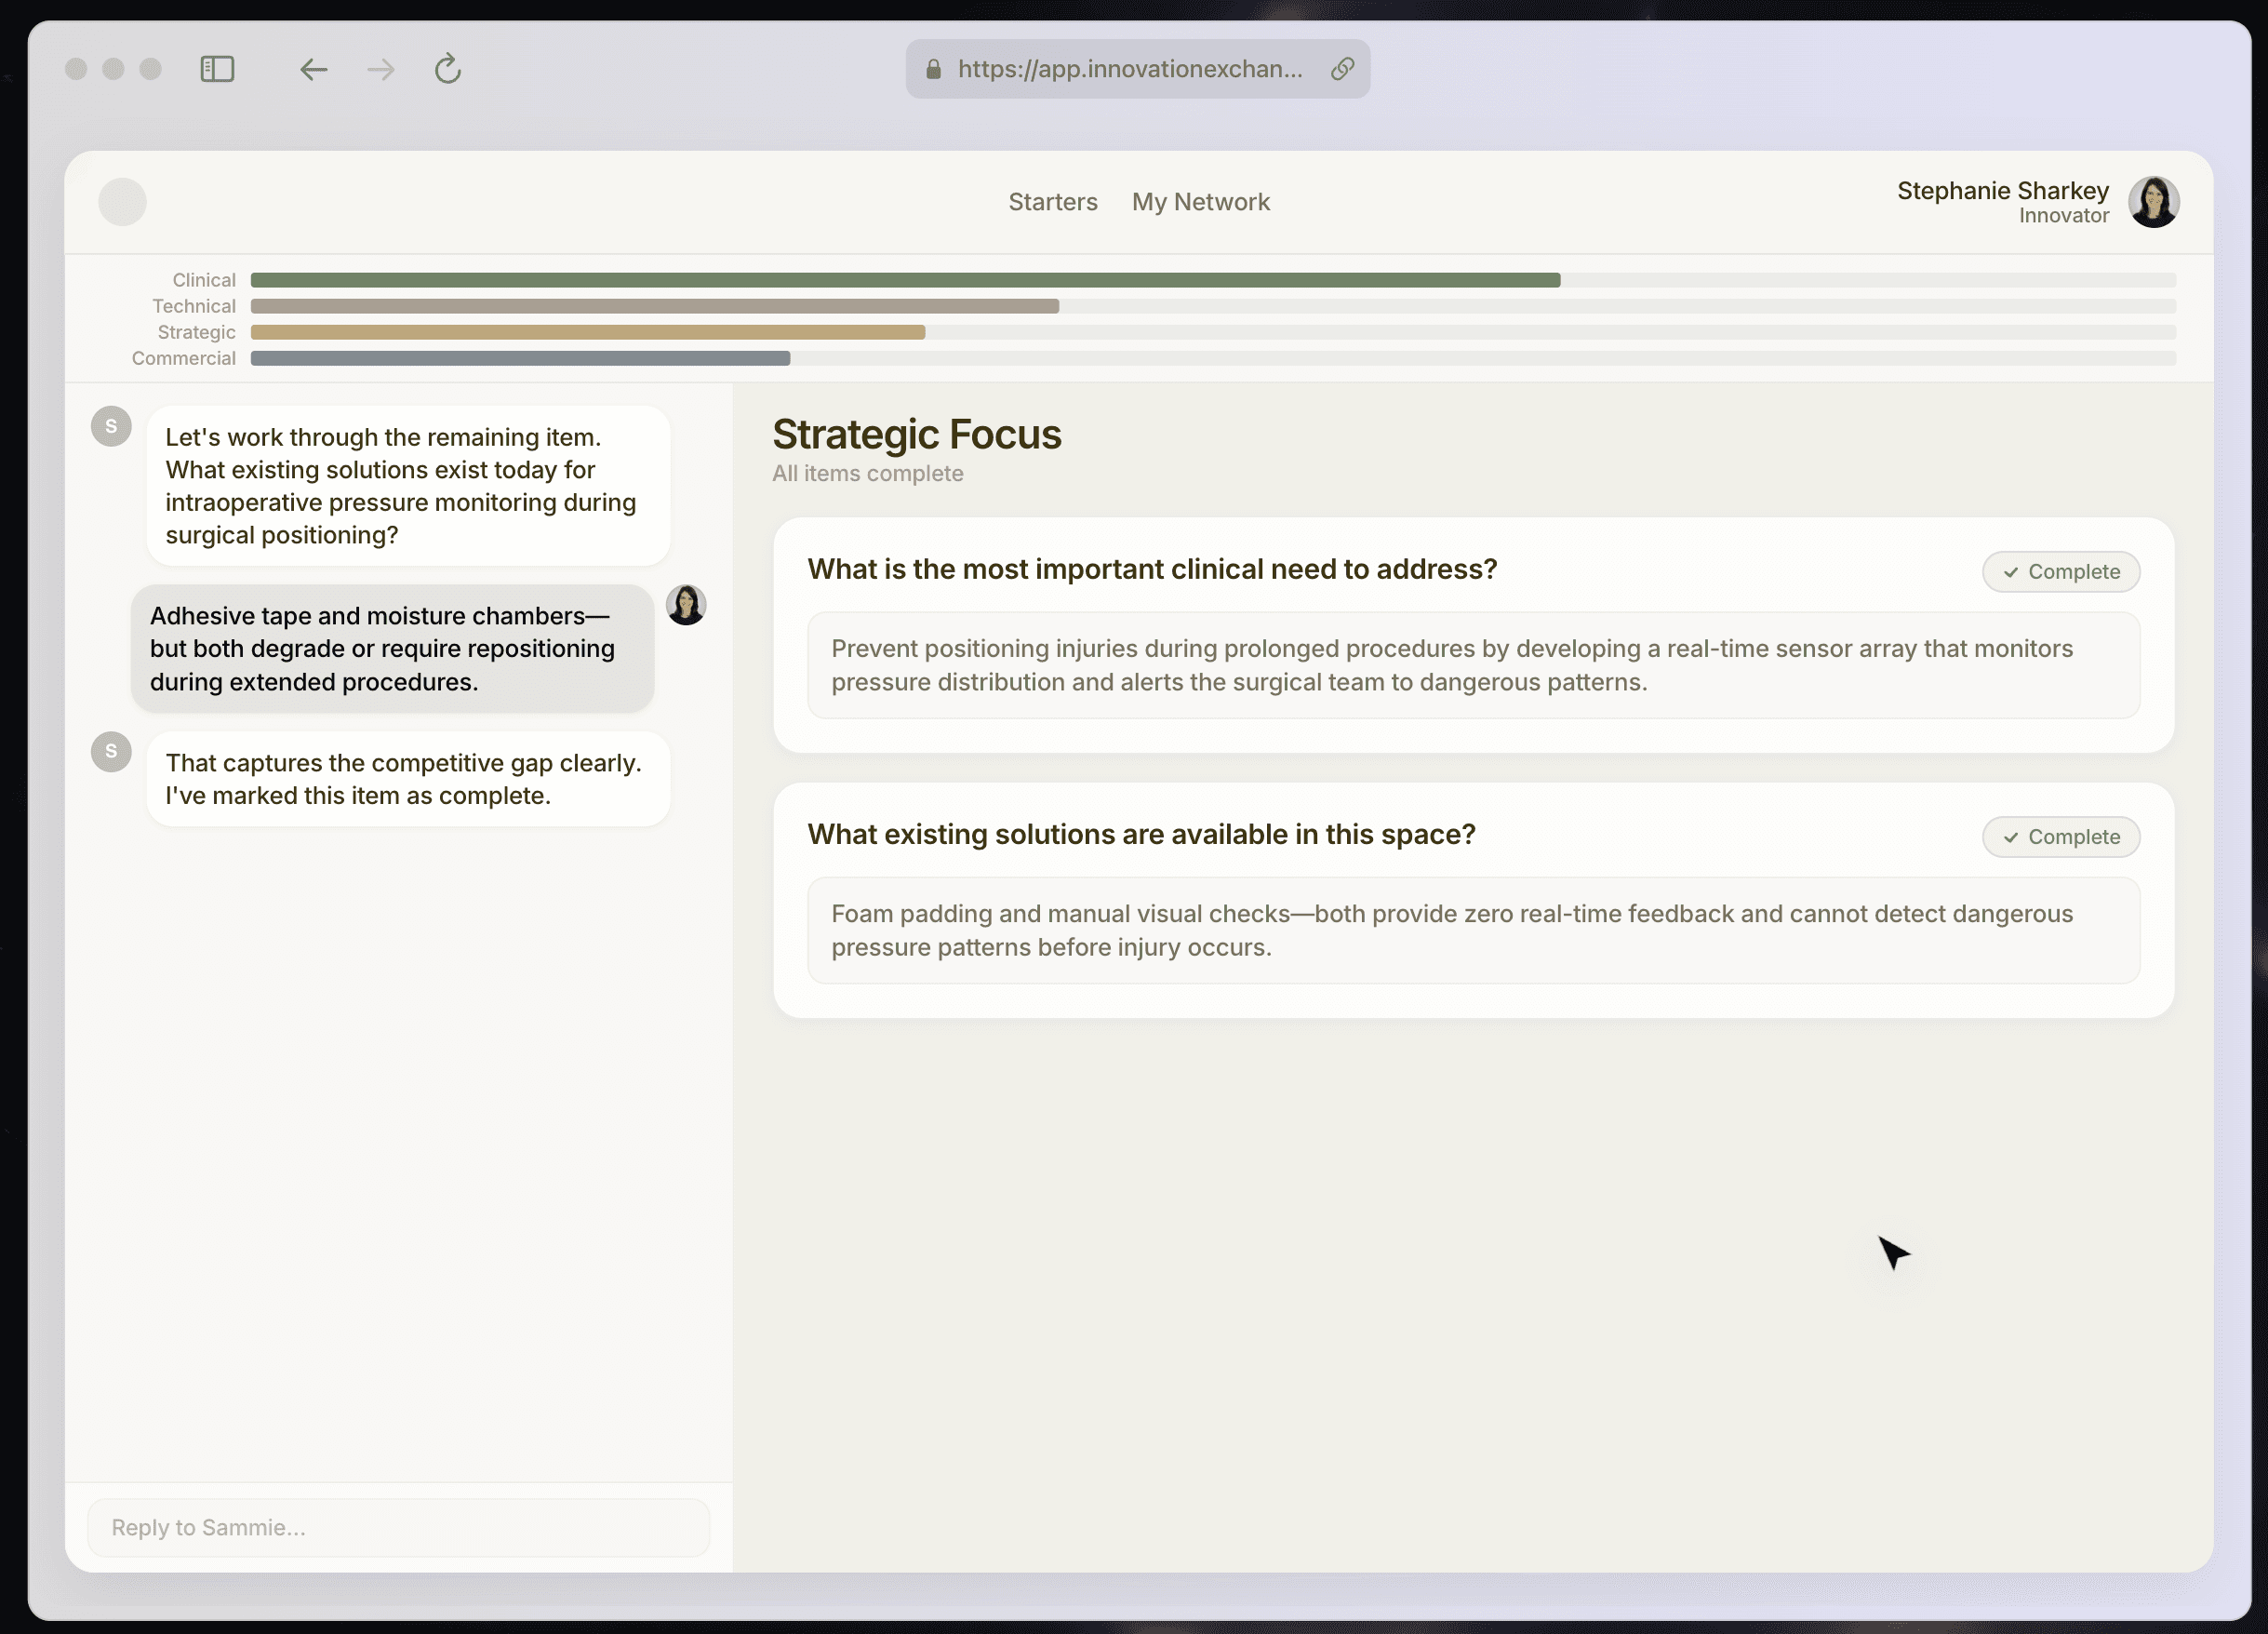
Task: Open the My Network tab
Action: pos(1200,202)
